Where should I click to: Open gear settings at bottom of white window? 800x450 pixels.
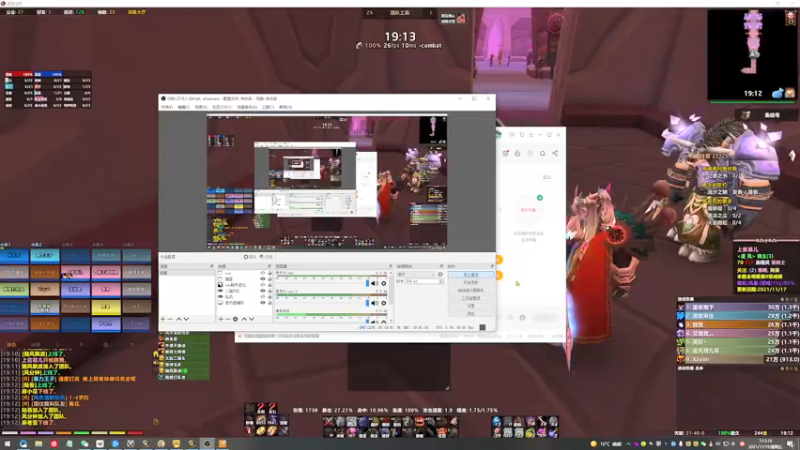[x=522, y=317]
